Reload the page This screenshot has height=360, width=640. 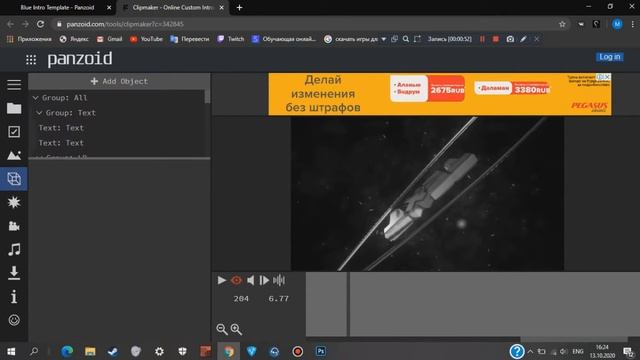coord(40,24)
